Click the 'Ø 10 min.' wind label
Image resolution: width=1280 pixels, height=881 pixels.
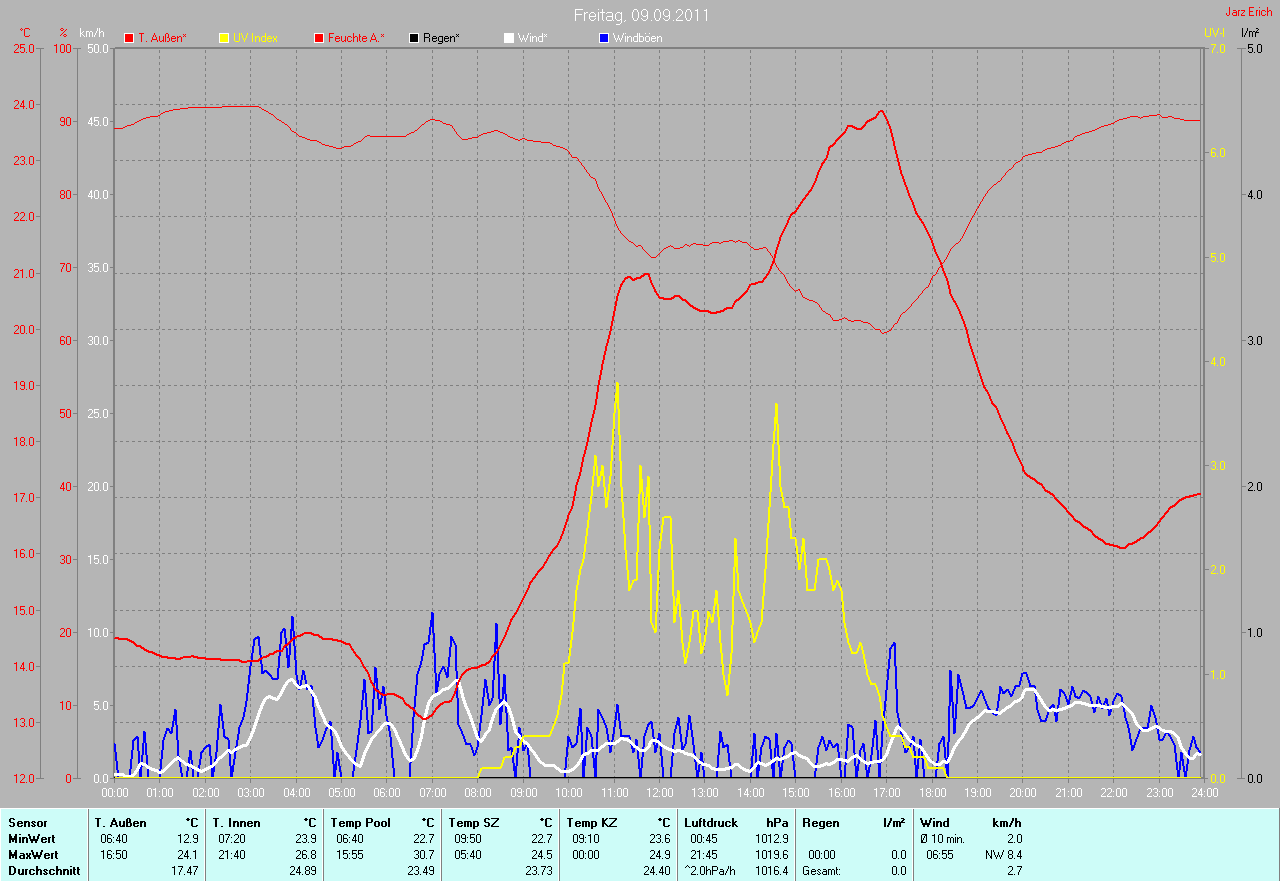click(x=944, y=839)
